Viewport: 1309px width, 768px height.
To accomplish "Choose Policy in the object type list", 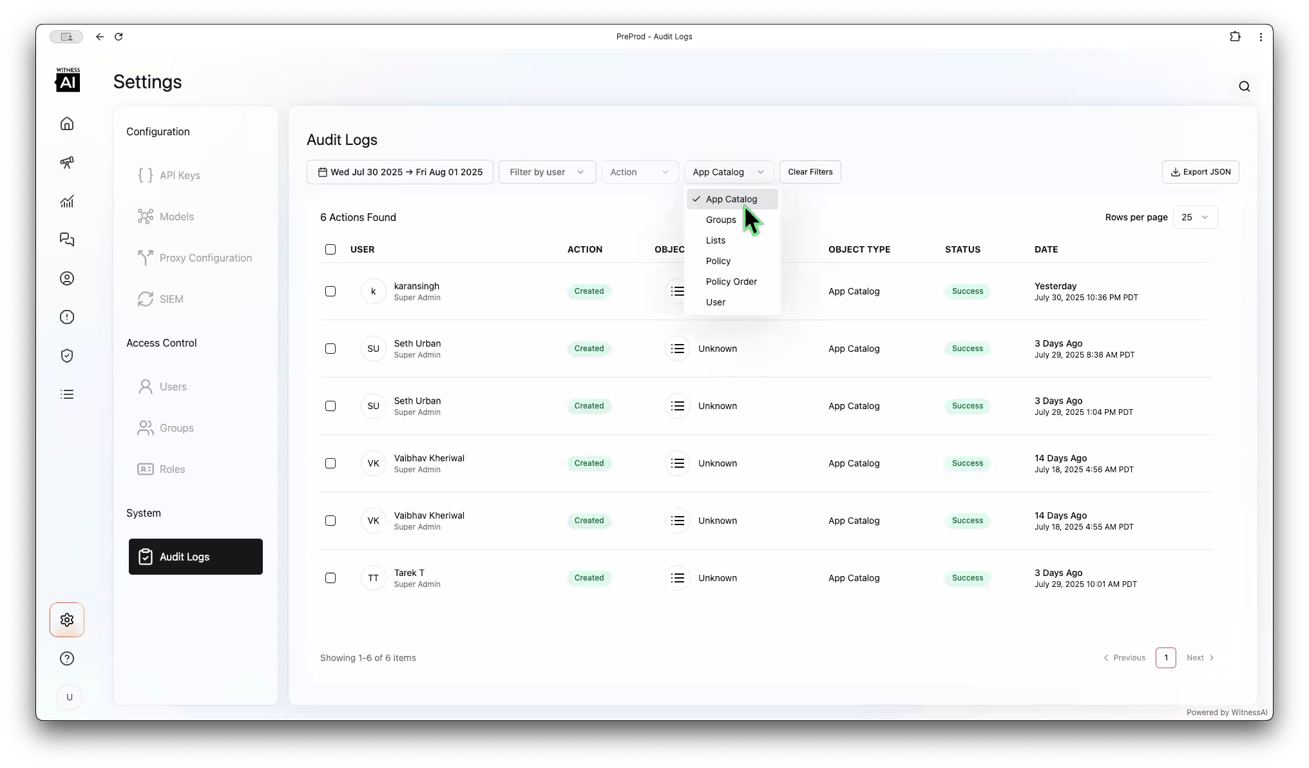I will [x=732, y=261].
